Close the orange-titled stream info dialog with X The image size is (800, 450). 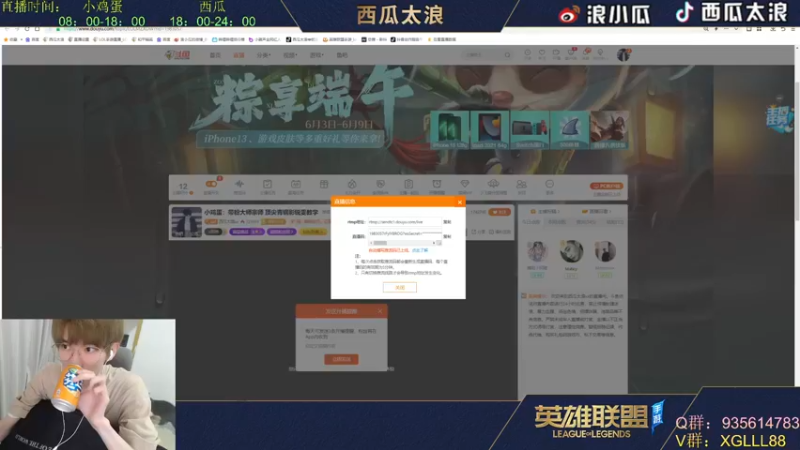pyautogui.click(x=460, y=202)
